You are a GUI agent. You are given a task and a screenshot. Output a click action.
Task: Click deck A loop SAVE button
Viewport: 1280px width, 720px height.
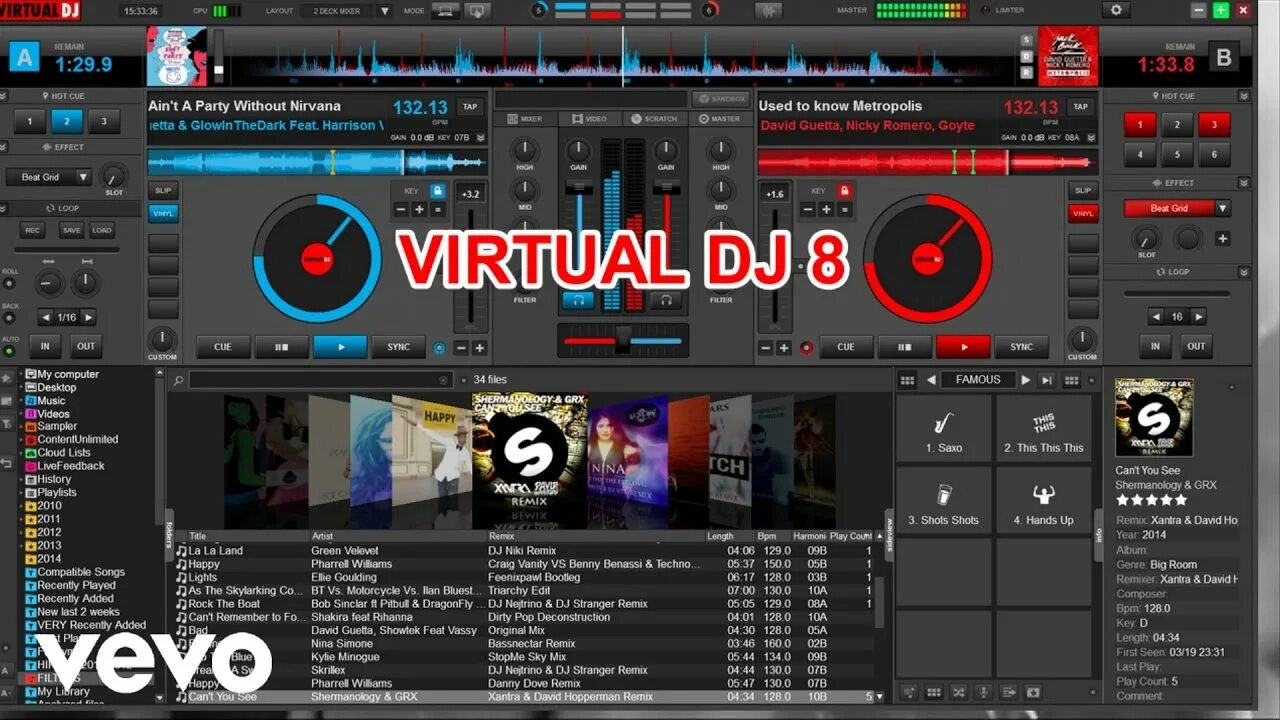tap(71, 230)
